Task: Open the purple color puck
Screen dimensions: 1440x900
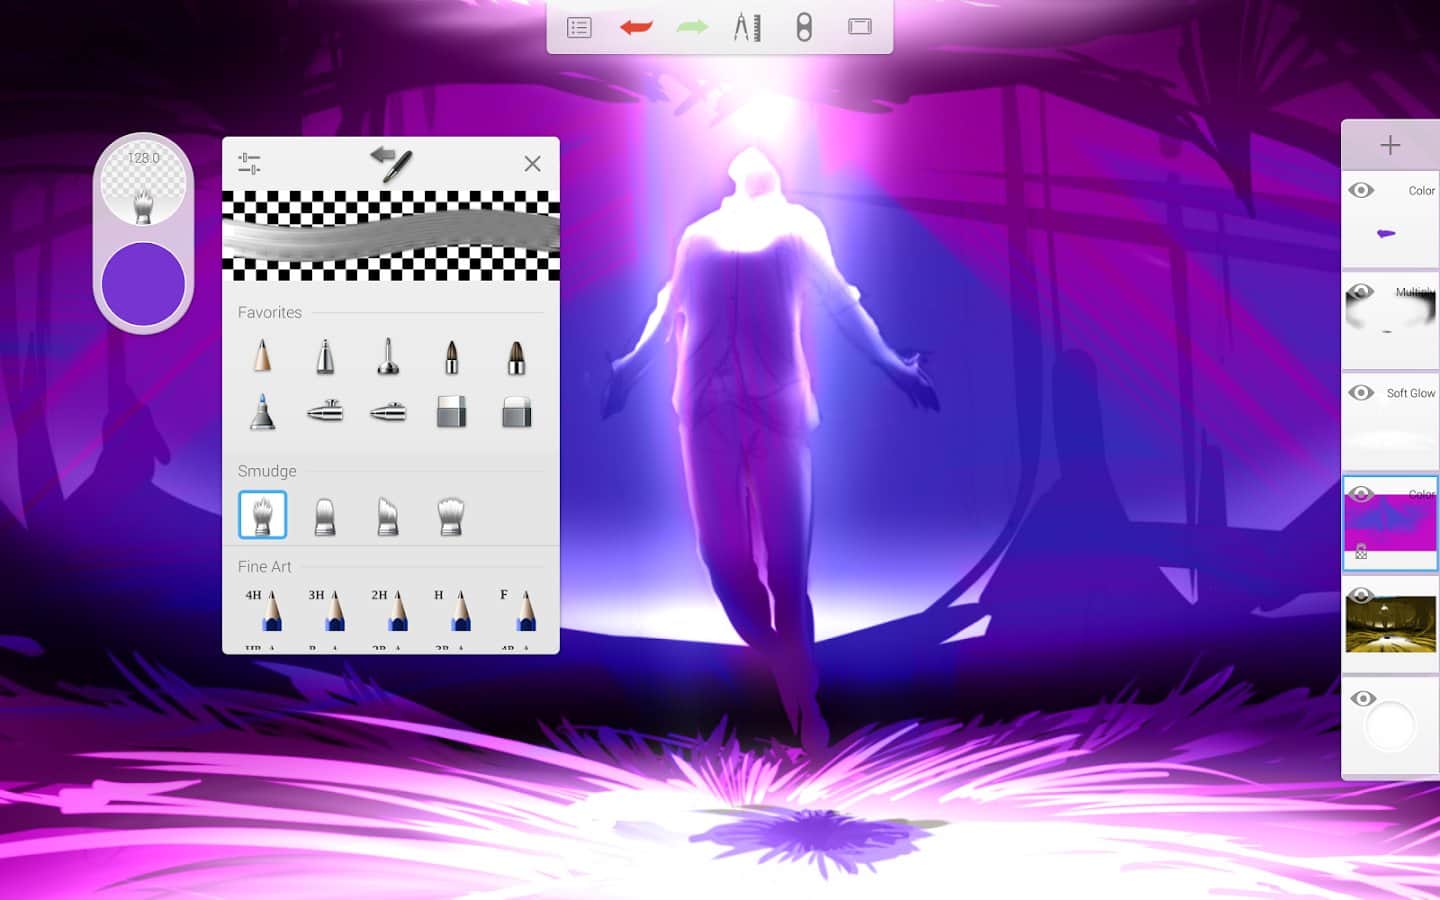Action: coord(143,284)
